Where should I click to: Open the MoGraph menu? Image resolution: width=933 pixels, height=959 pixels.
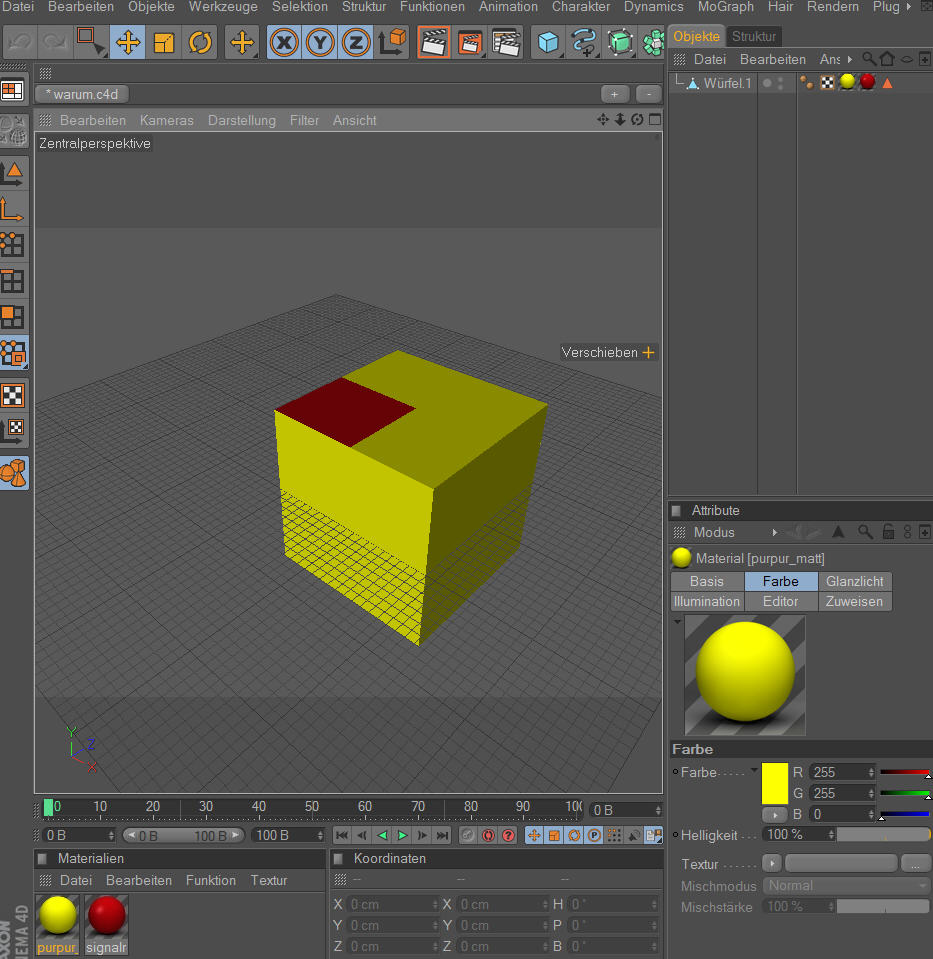click(x=726, y=7)
